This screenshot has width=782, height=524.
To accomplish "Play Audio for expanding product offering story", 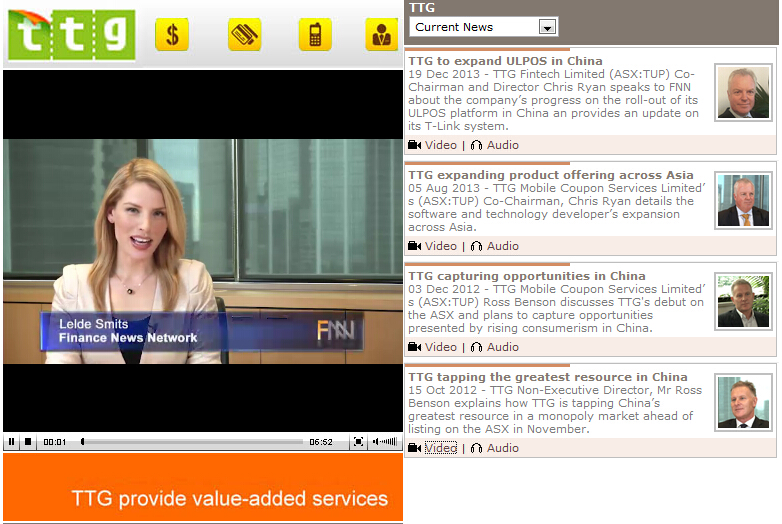I will pos(503,246).
